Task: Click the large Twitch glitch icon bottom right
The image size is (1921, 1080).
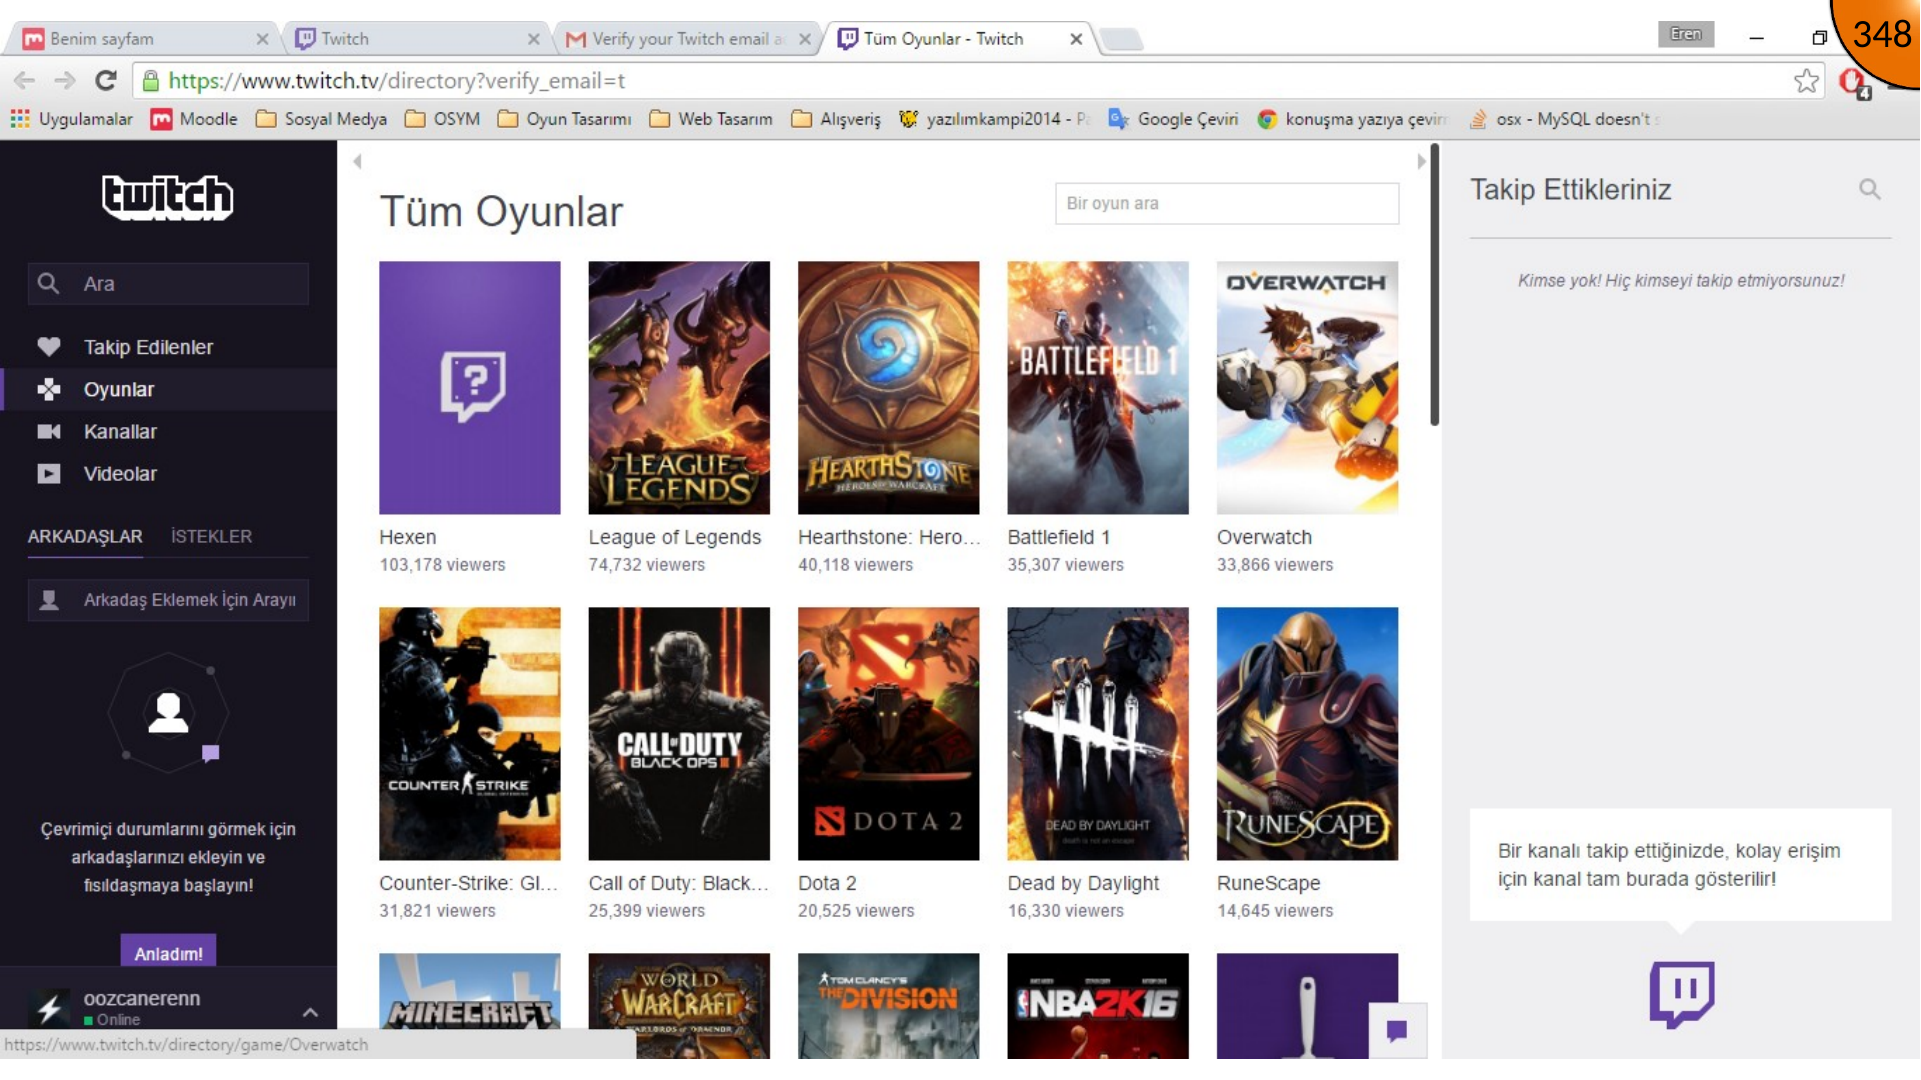Action: [1681, 993]
